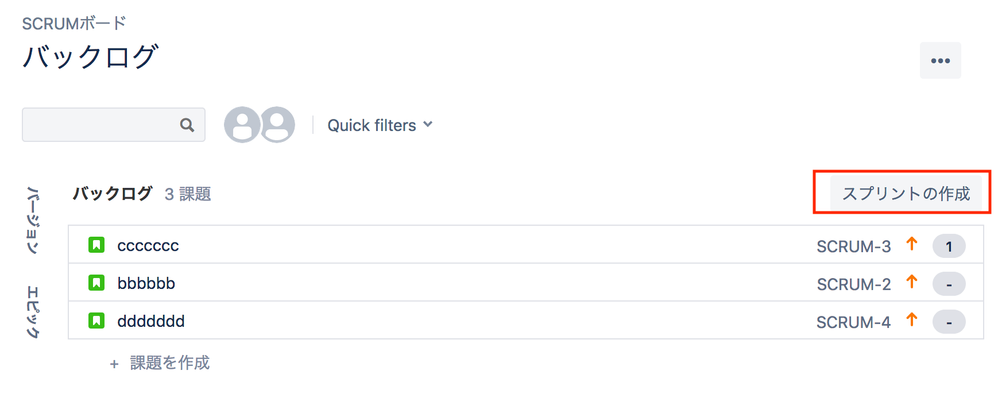Open the エピック side panel
The image size is (998, 401).
(34, 313)
